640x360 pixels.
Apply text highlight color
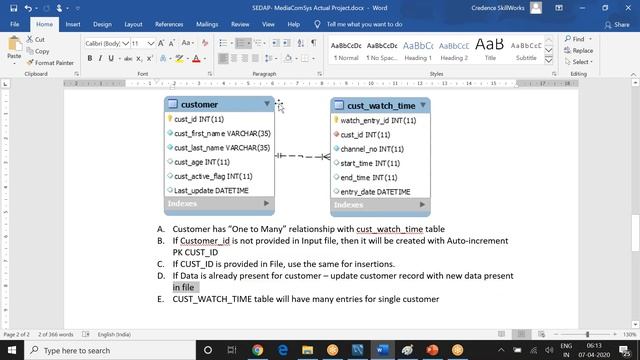pos(179,59)
